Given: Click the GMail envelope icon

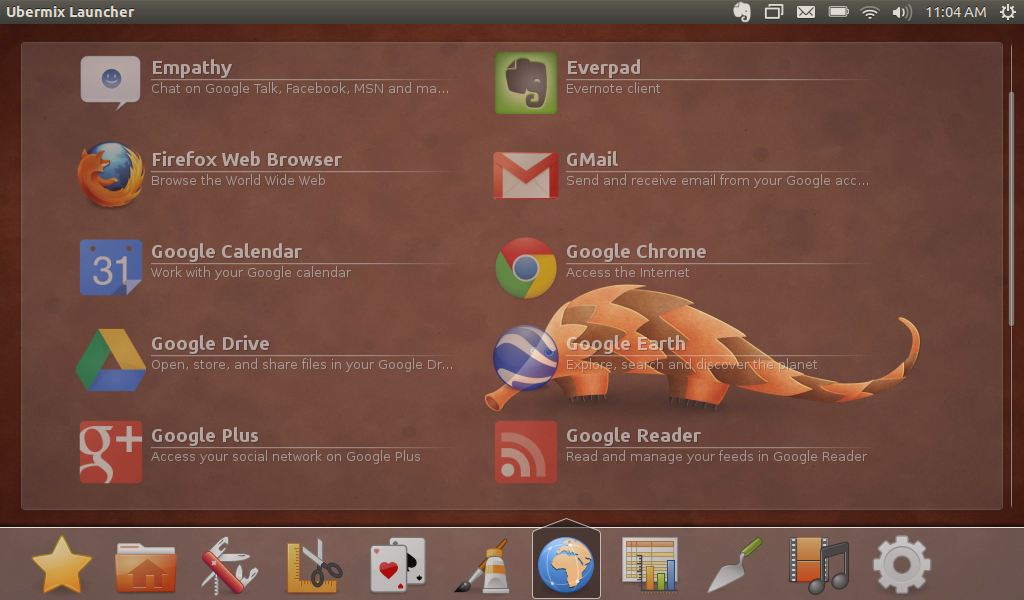Looking at the screenshot, I should pos(526,175).
